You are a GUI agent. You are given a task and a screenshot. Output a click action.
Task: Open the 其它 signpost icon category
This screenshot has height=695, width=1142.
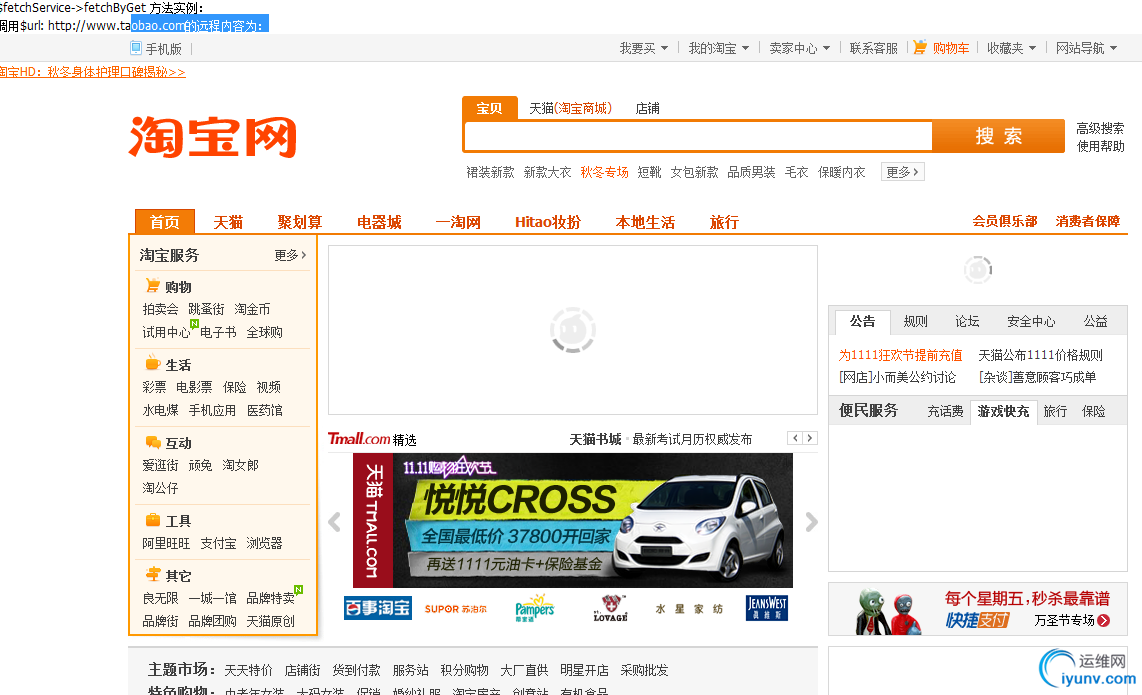point(152,574)
